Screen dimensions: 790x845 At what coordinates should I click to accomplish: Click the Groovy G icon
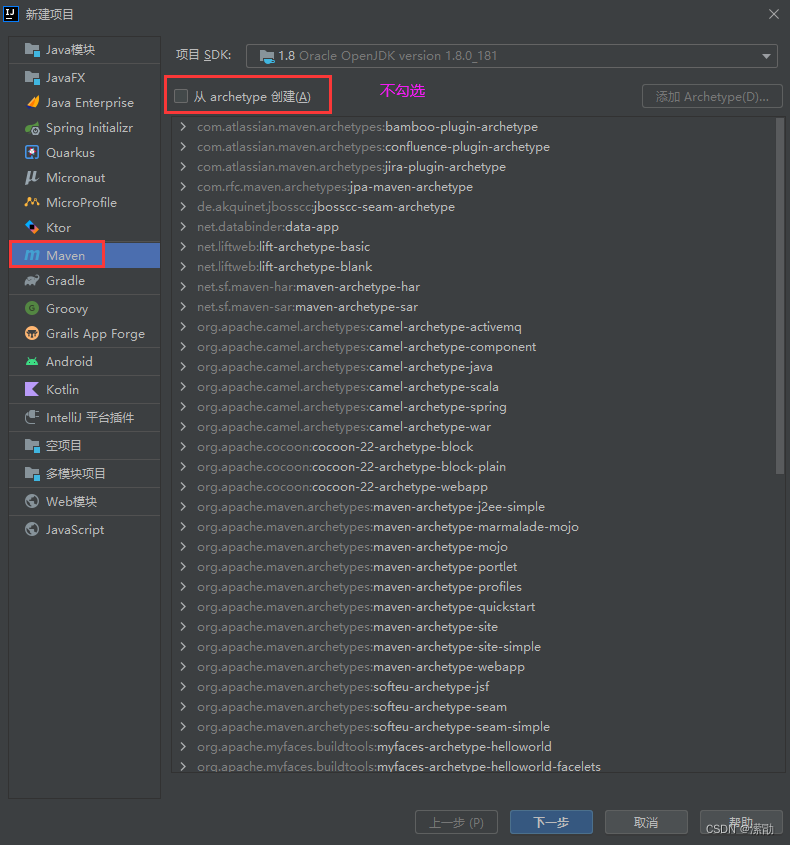(x=32, y=308)
